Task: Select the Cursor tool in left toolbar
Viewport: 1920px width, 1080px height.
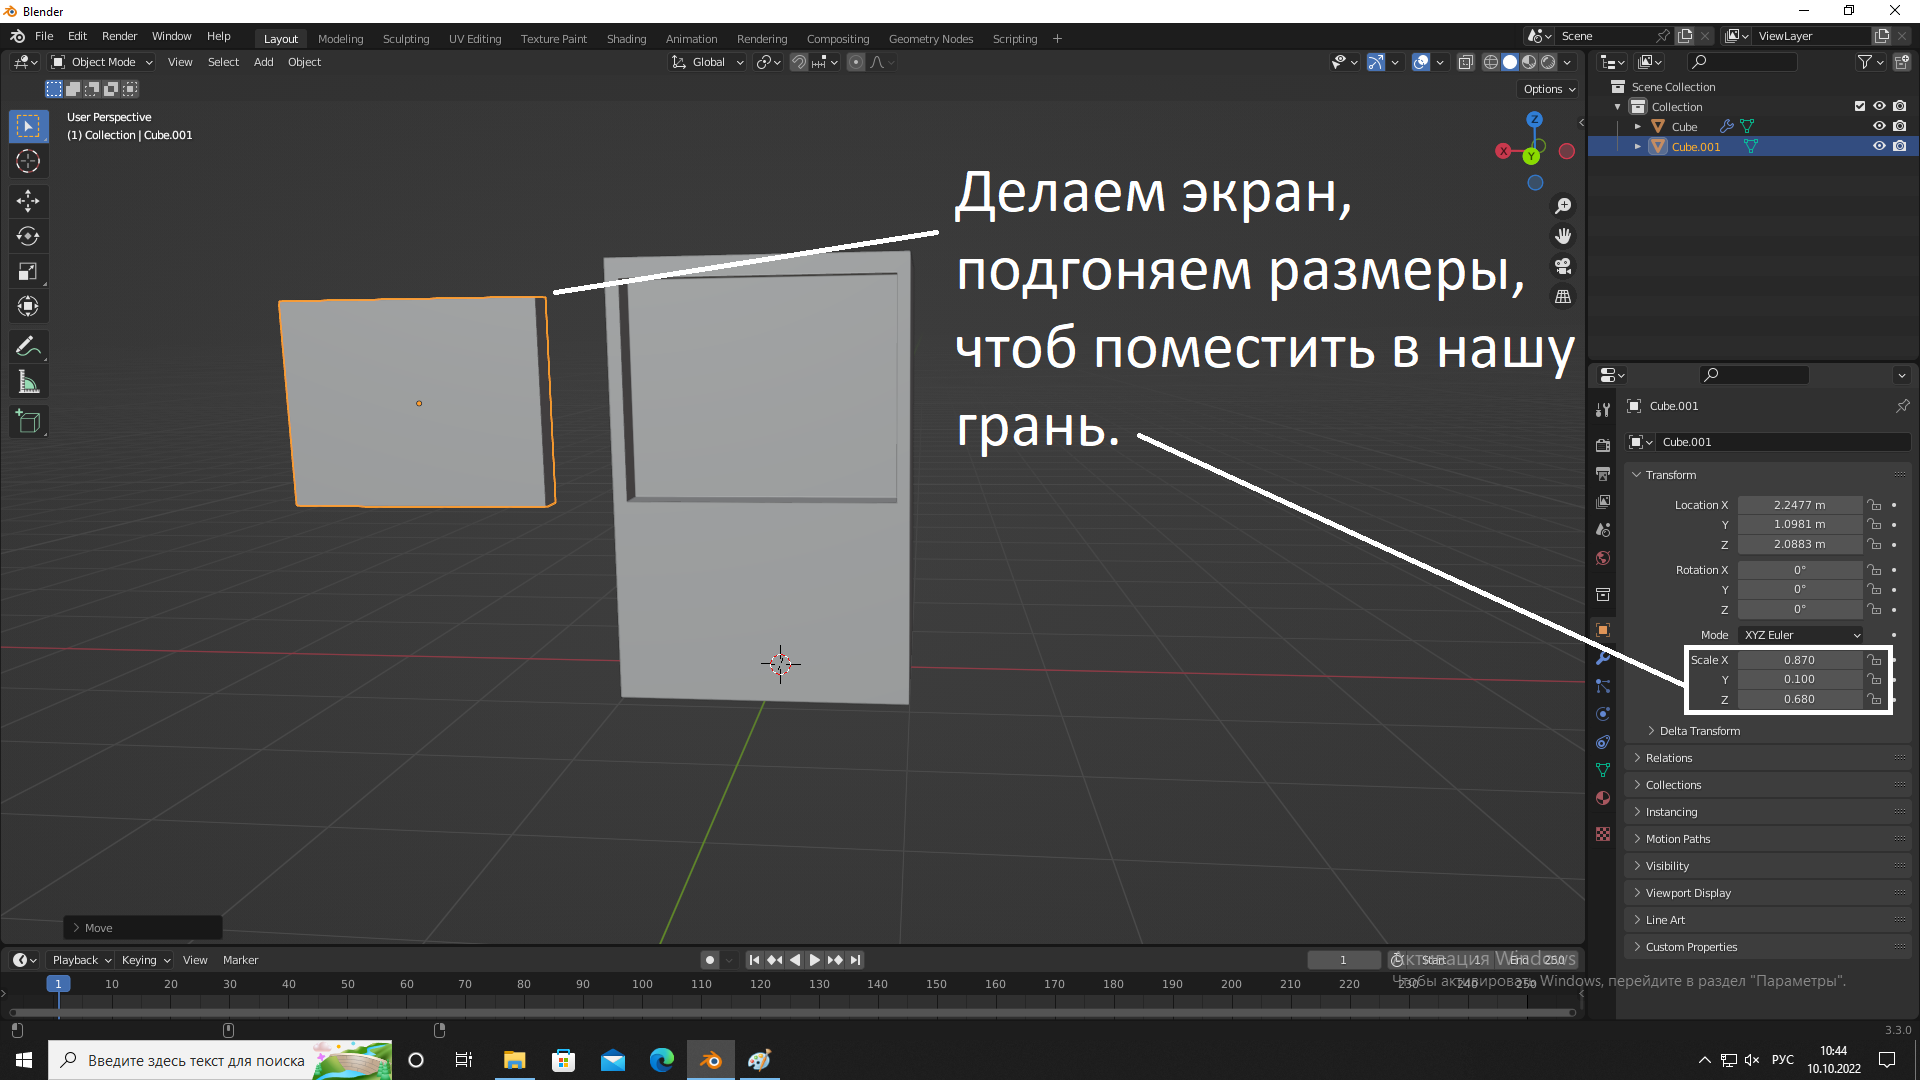Action: pos(28,161)
